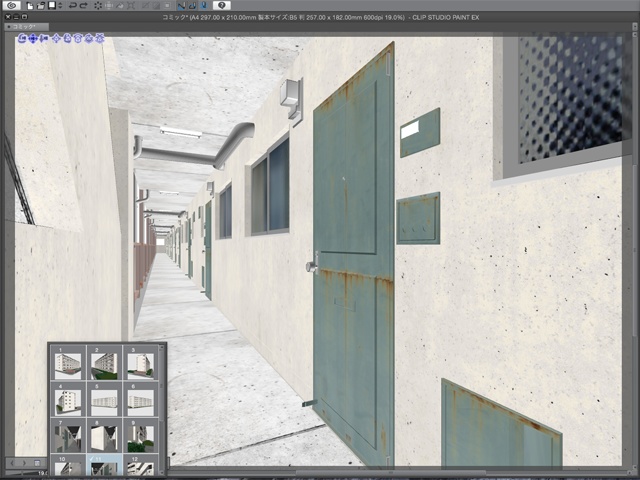Viewport: 640px width, 480px height.
Task: Click previous arrow in the object launcher
Action: point(12,463)
